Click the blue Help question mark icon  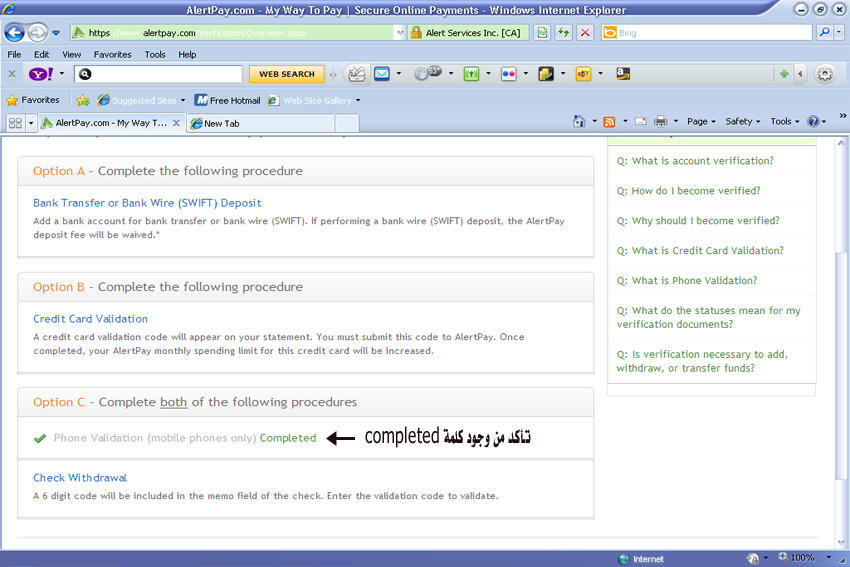[x=813, y=121]
